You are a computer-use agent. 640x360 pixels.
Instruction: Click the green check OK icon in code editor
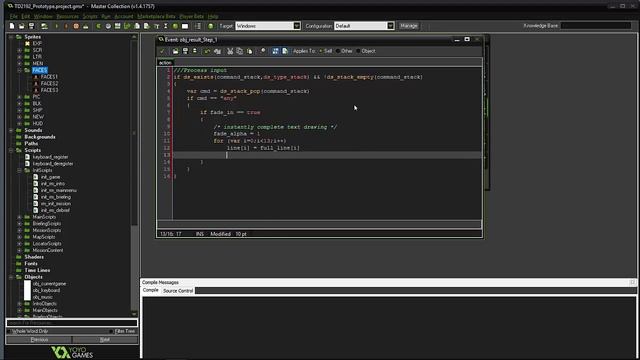click(x=162, y=51)
